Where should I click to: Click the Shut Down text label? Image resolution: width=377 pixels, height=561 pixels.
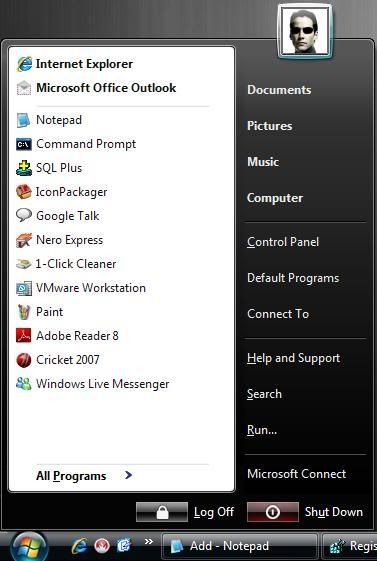pyautogui.click(x=334, y=512)
